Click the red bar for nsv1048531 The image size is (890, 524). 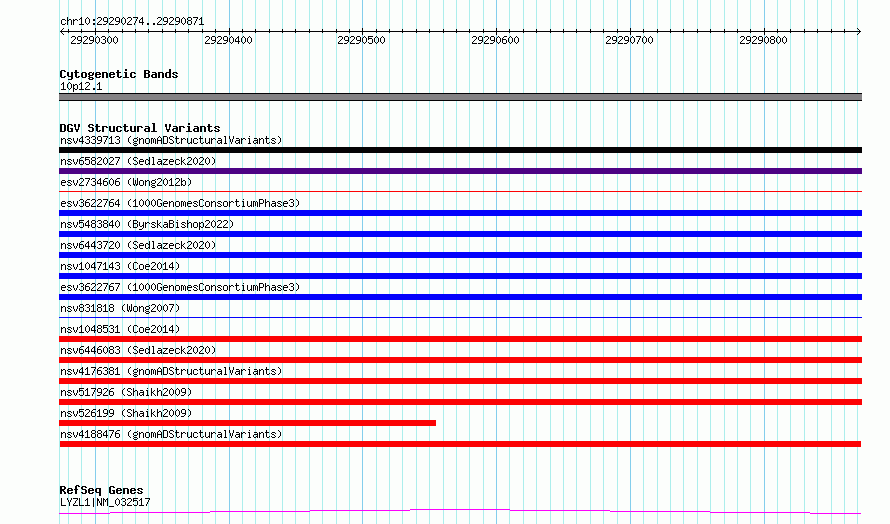[x=460, y=339]
